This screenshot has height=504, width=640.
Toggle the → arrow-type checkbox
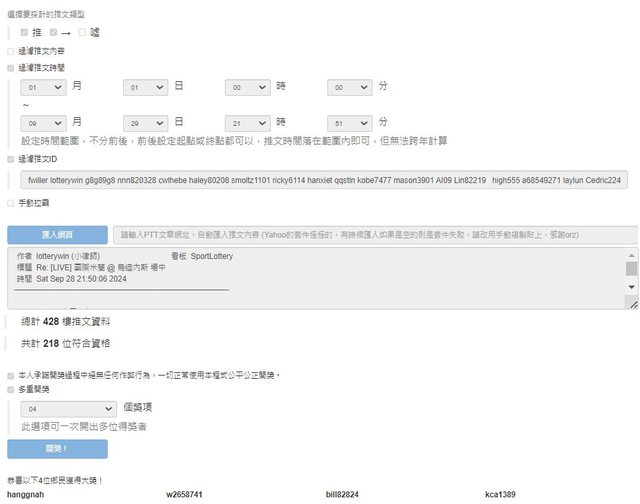[53, 32]
